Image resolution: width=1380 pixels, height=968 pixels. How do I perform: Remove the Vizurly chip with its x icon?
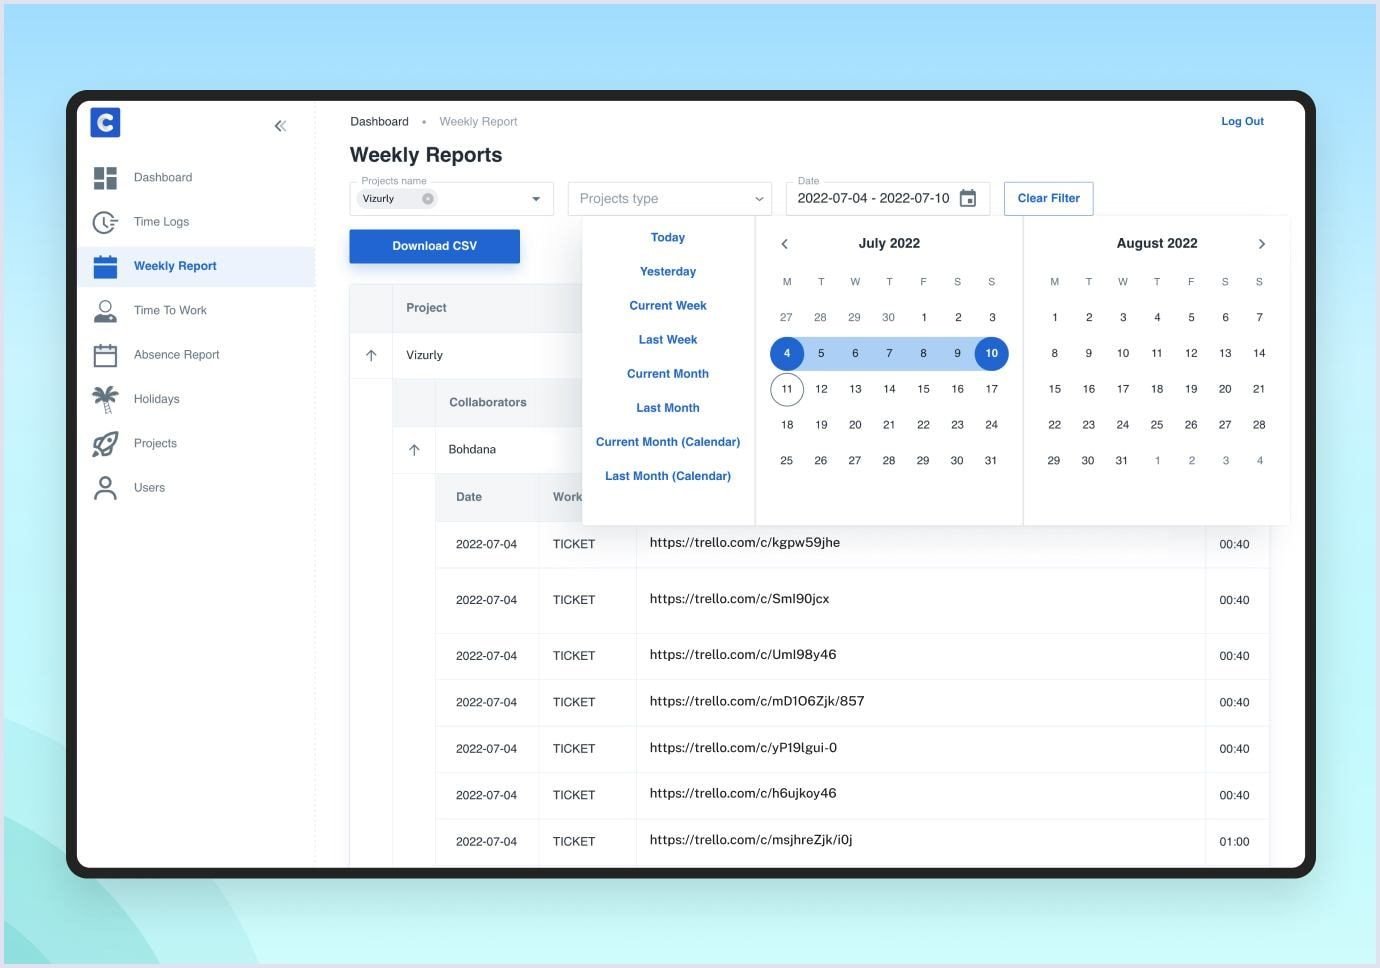tap(428, 198)
